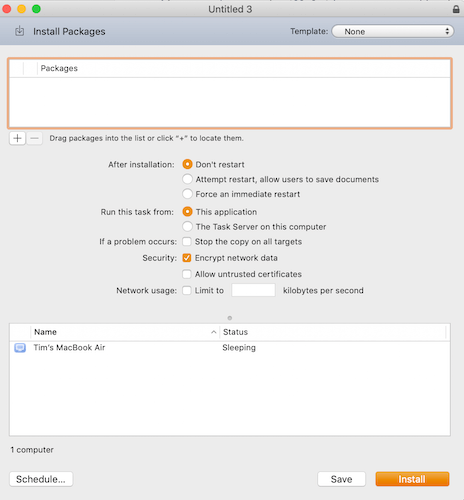This screenshot has width=464, height=500.
Task: Enable Allow untrusted certificates
Action: point(187,274)
